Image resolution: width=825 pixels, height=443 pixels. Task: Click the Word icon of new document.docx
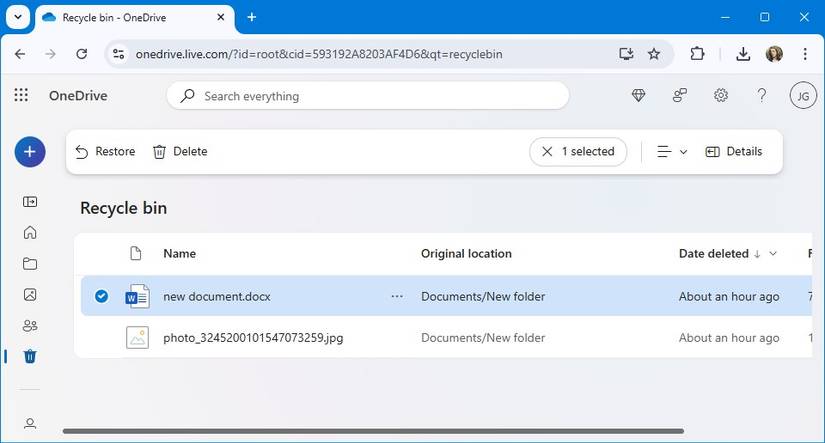(x=137, y=296)
